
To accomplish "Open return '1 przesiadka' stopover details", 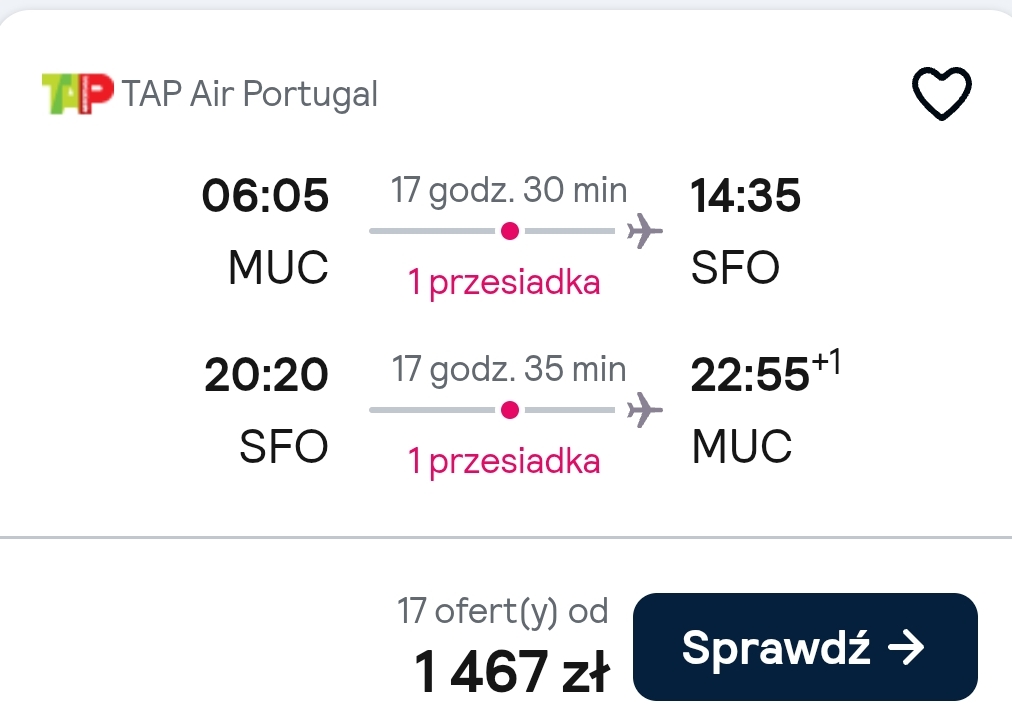I will pyautogui.click(x=504, y=462).
